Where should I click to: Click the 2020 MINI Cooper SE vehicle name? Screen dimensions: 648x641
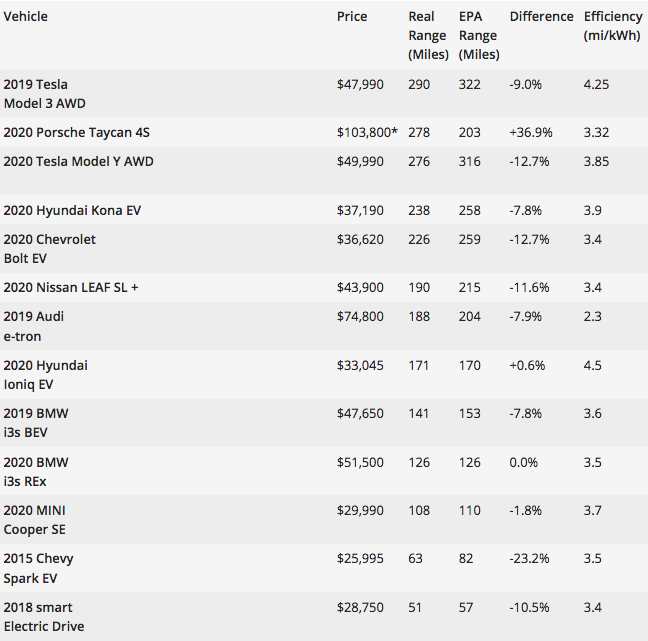tap(36, 520)
